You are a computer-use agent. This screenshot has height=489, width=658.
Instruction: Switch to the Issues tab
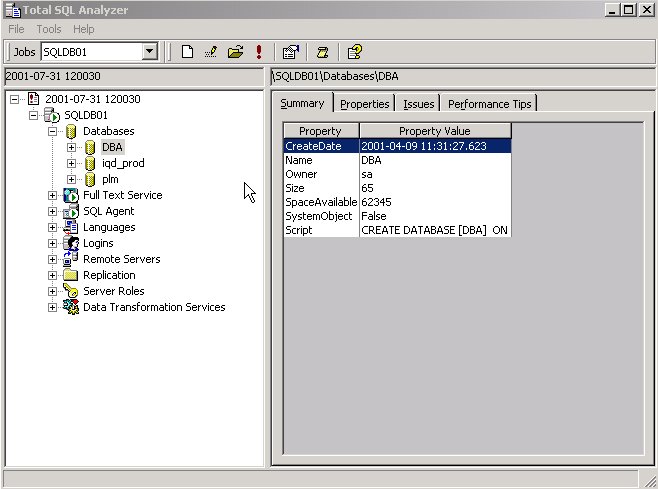click(418, 104)
